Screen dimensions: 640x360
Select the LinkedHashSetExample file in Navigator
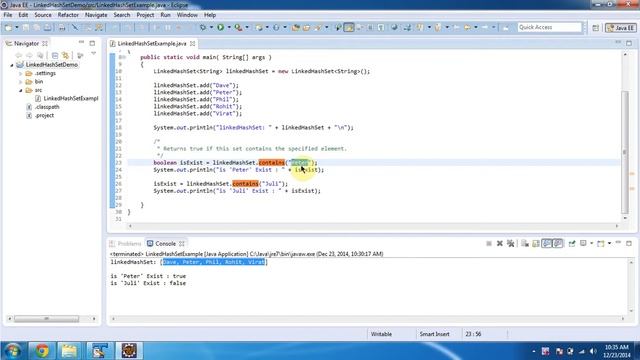[67, 98]
